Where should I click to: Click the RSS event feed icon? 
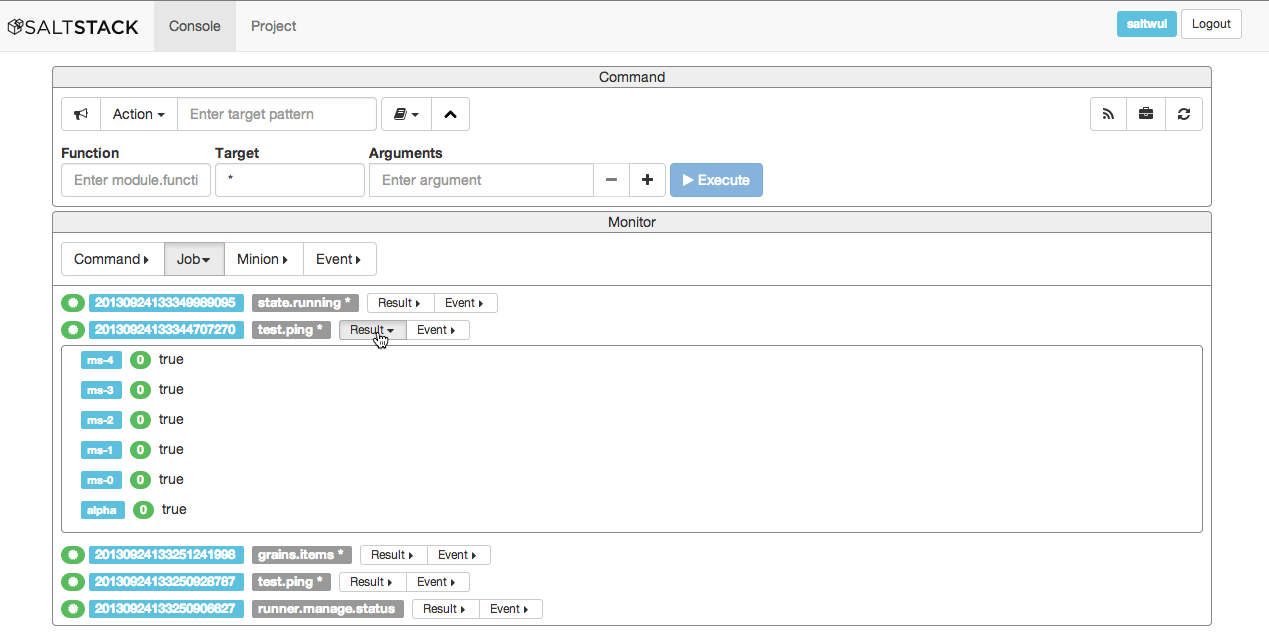(x=1108, y=113)
